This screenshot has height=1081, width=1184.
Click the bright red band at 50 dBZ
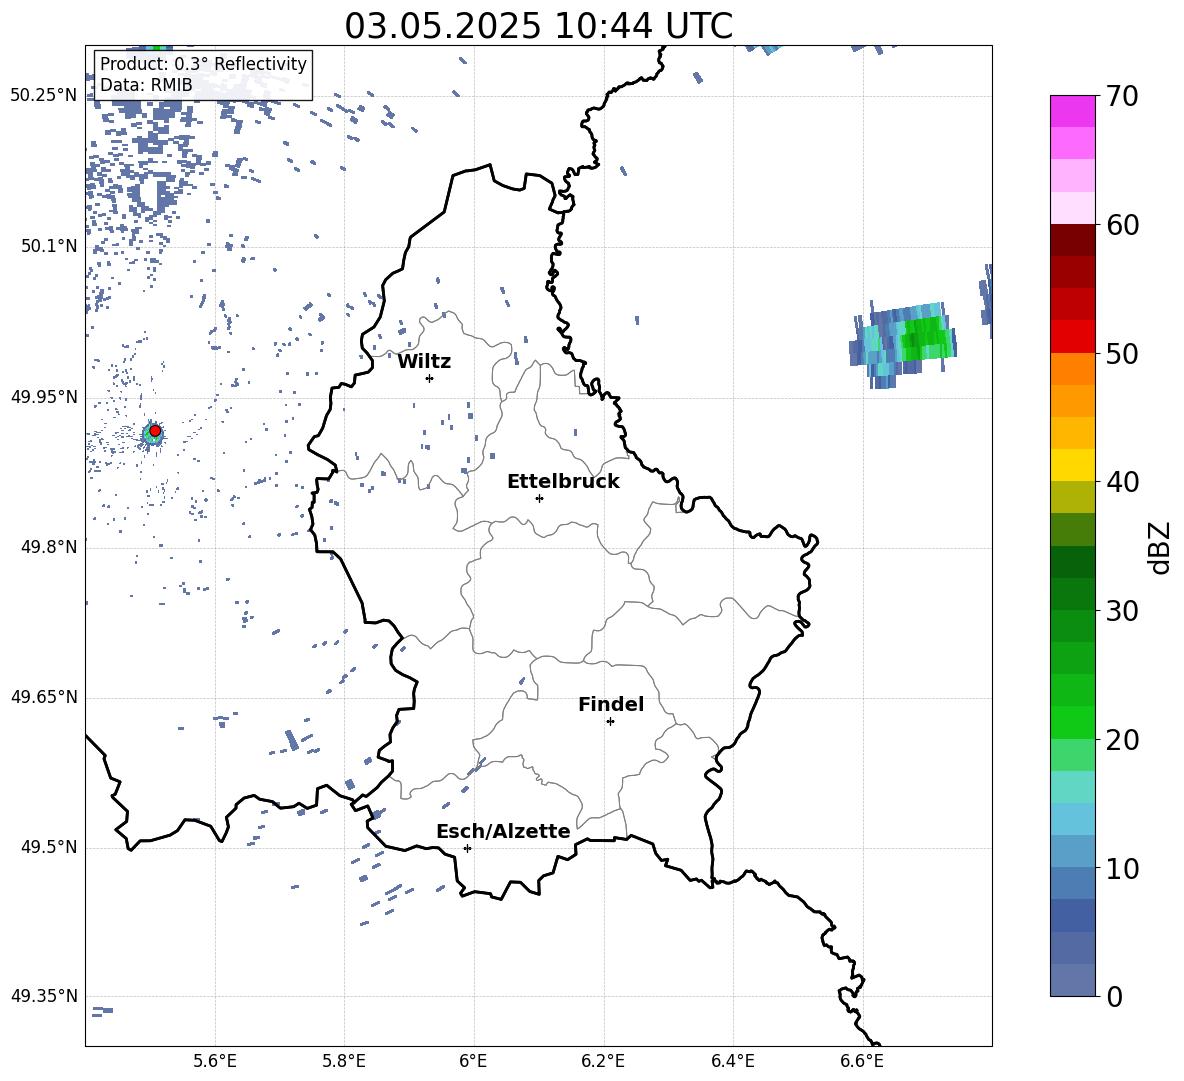click(1072, 336)
